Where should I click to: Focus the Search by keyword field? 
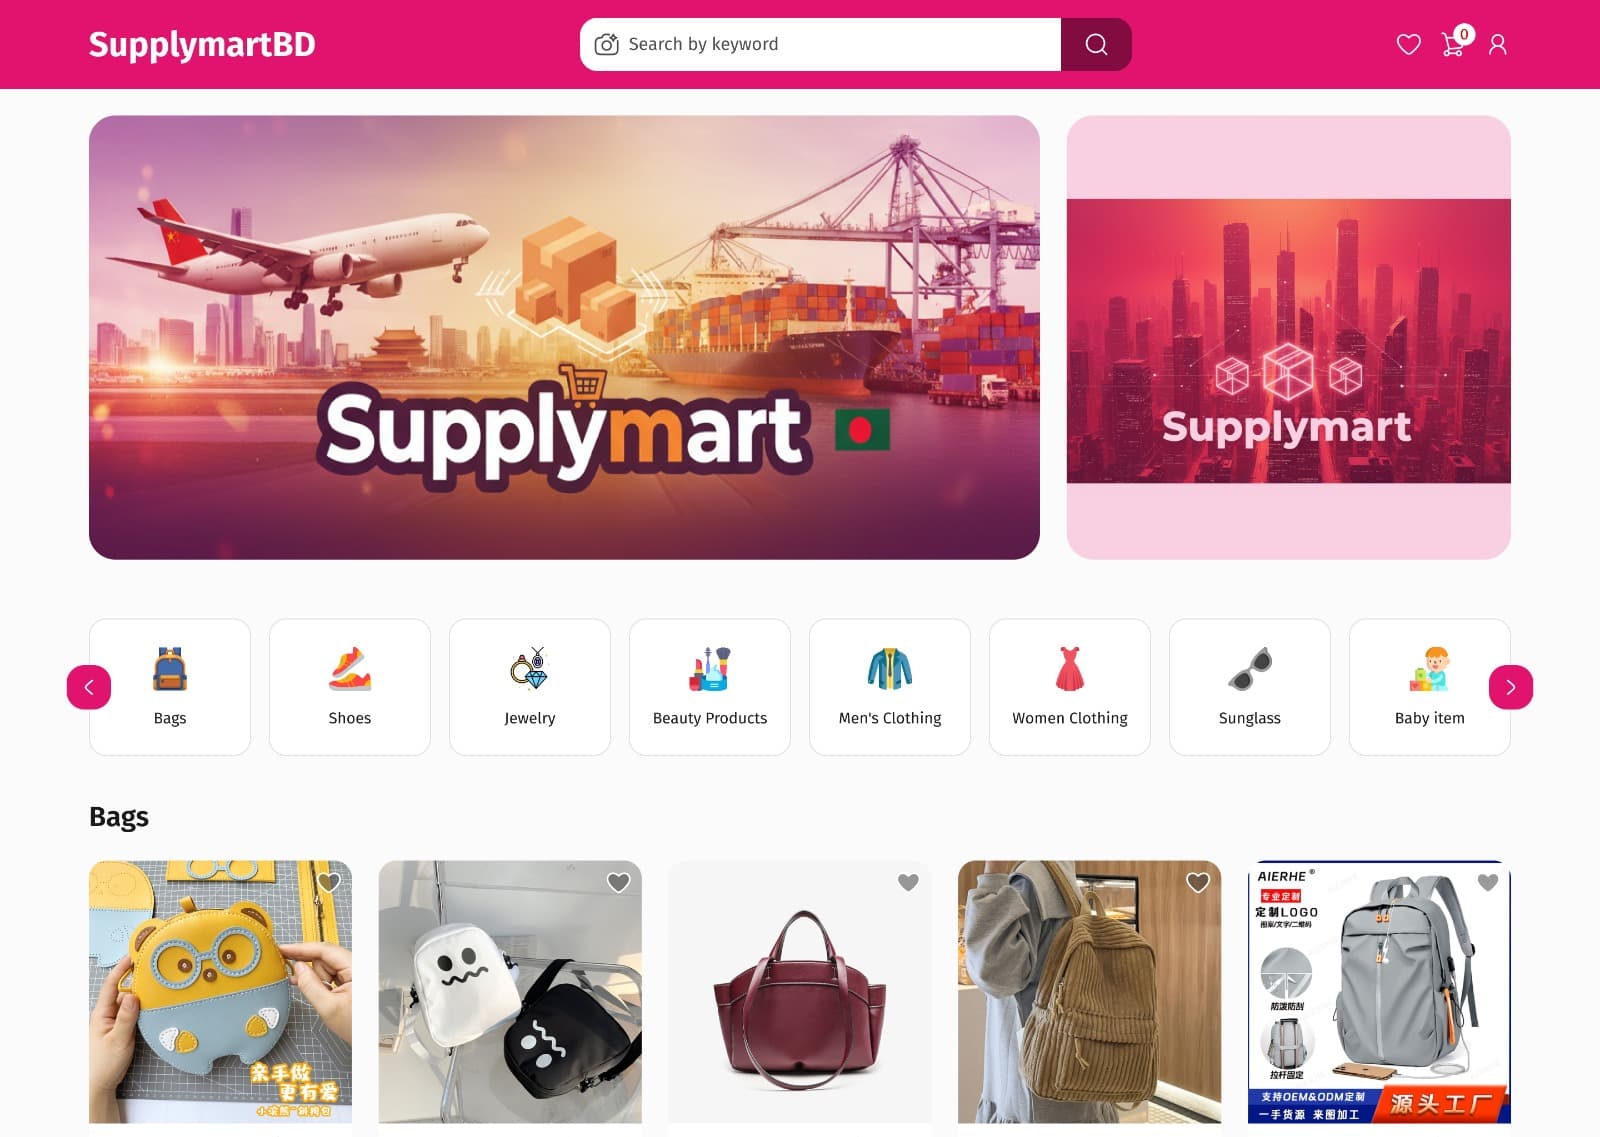click(840, 44)
